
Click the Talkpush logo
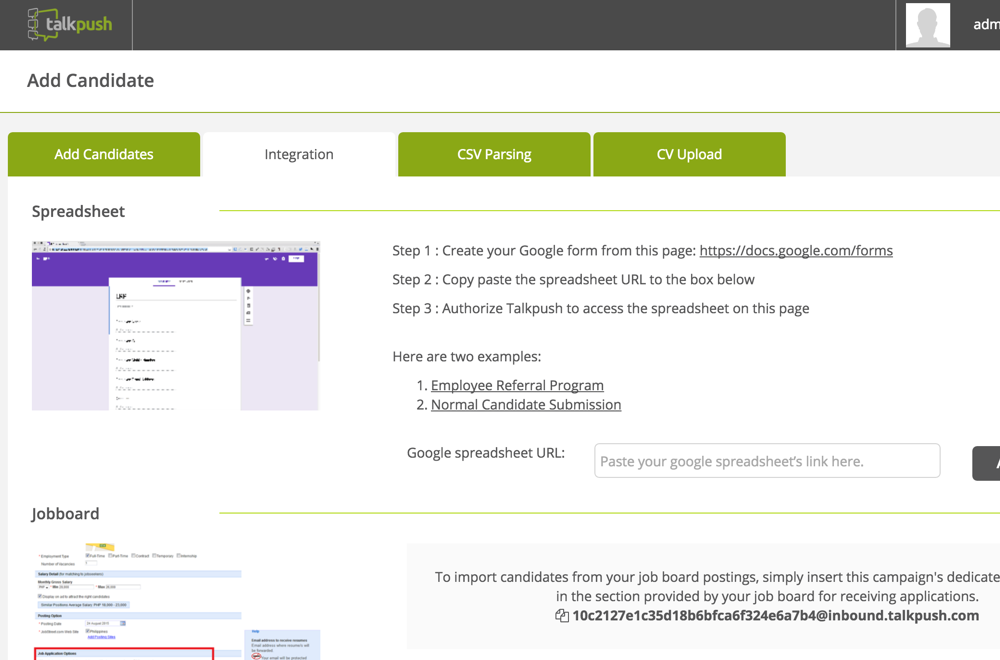click(x=70, y=24)
